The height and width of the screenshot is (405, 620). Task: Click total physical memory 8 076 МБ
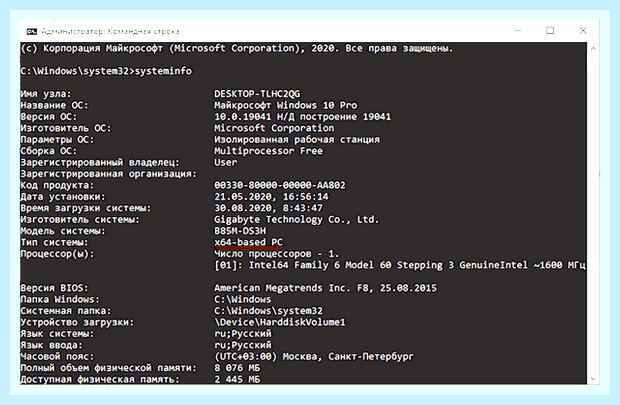pos(237,368)
